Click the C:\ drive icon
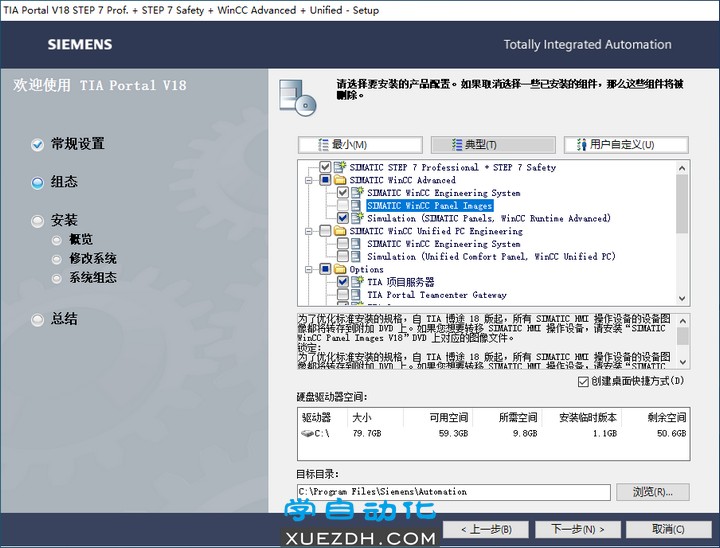Image resolution: width=720 pixels, height=548 pixels. (x=307, y=433)
